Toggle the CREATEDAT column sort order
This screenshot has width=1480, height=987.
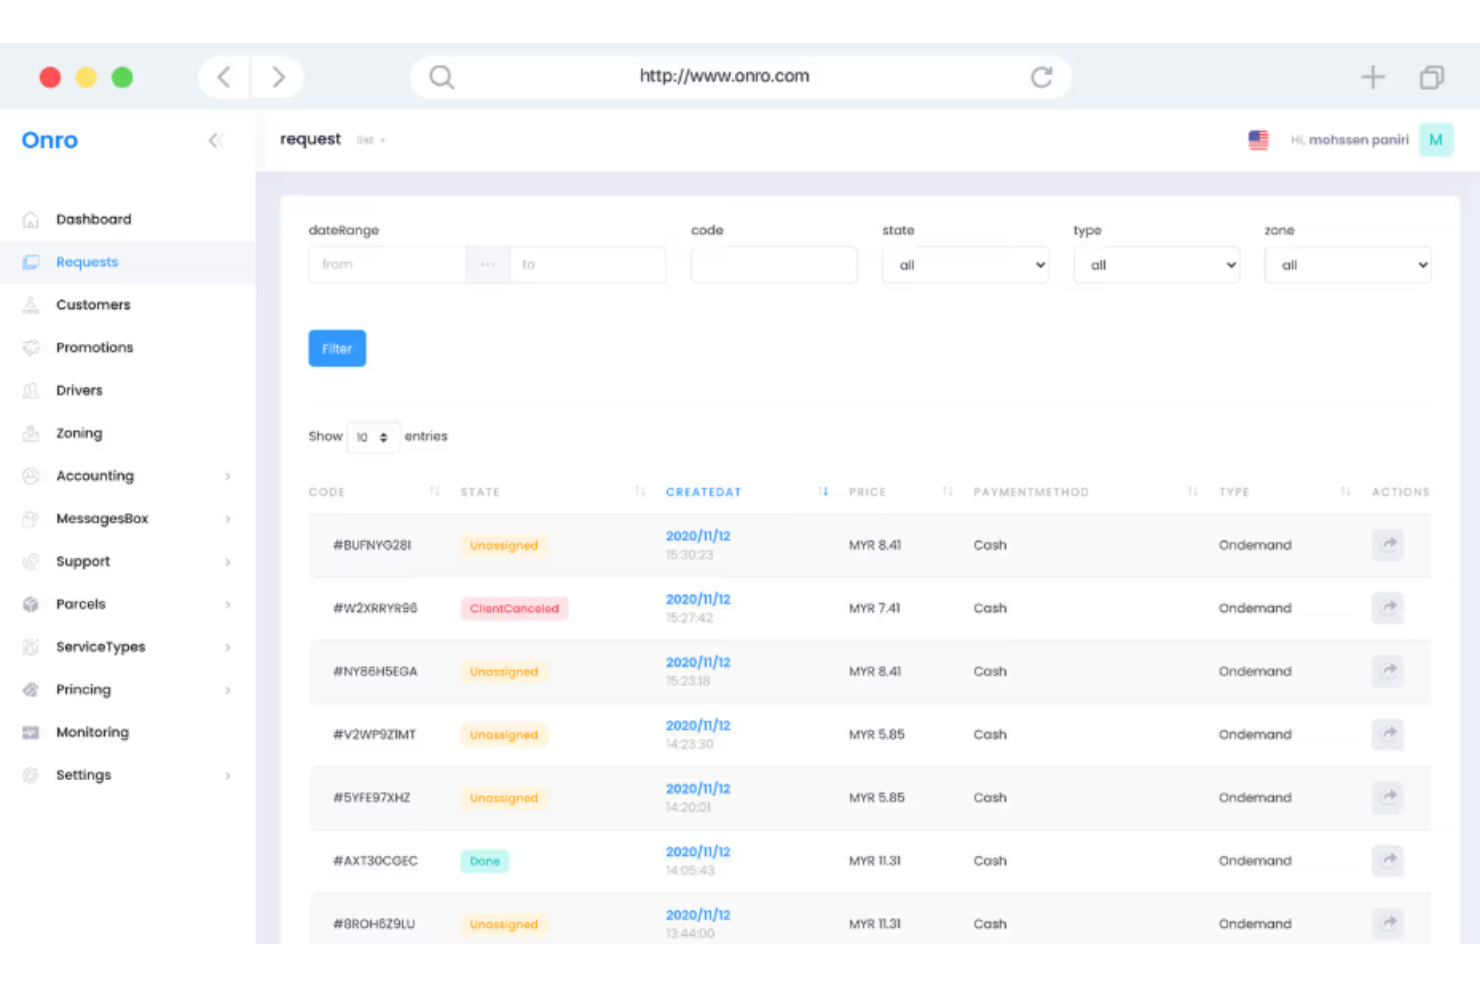point(823,491)
